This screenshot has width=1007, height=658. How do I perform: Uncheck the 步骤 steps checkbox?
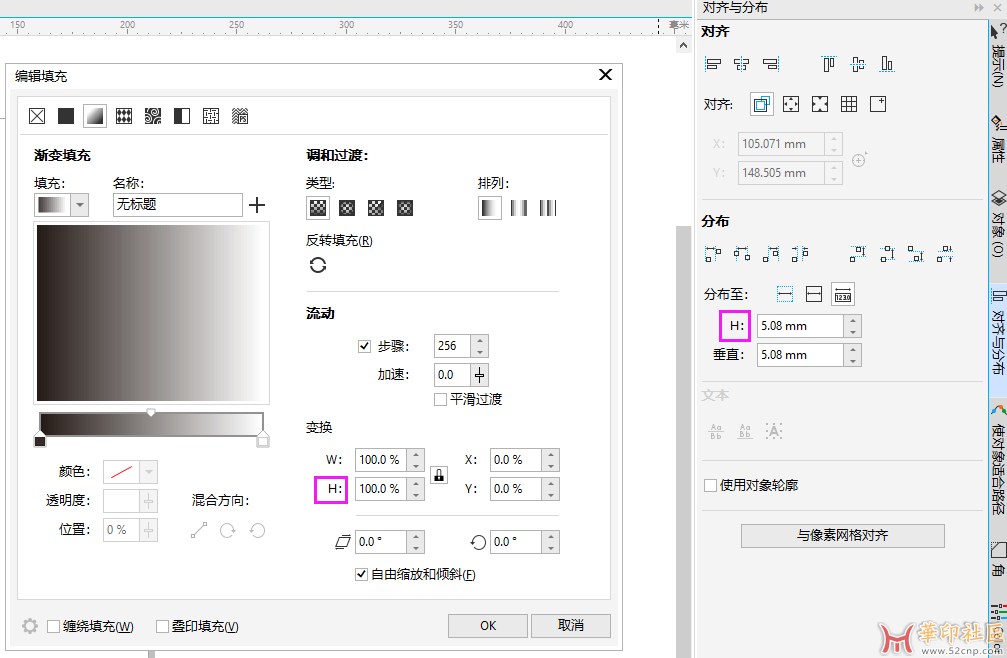pyautogui.click(x=364, y=346)
